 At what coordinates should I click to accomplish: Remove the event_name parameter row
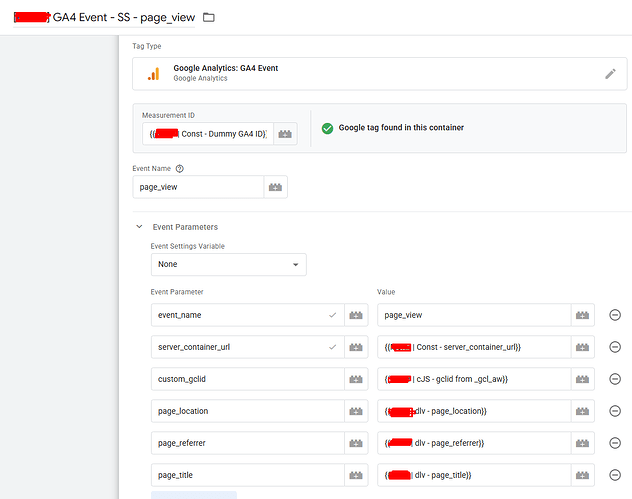click(x=615, y=315)
